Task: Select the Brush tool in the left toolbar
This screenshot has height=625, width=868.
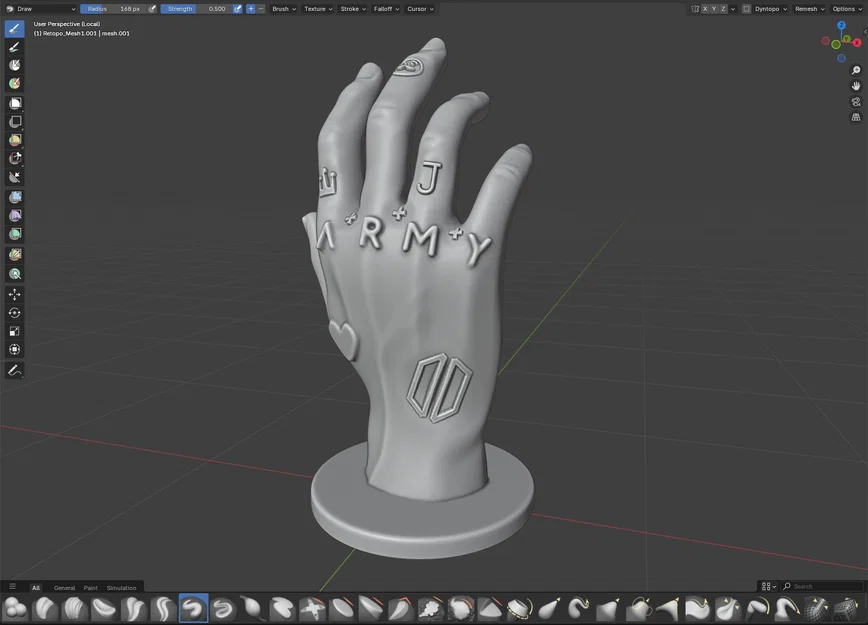Action: pyautogui.click(x=15, y=29)
